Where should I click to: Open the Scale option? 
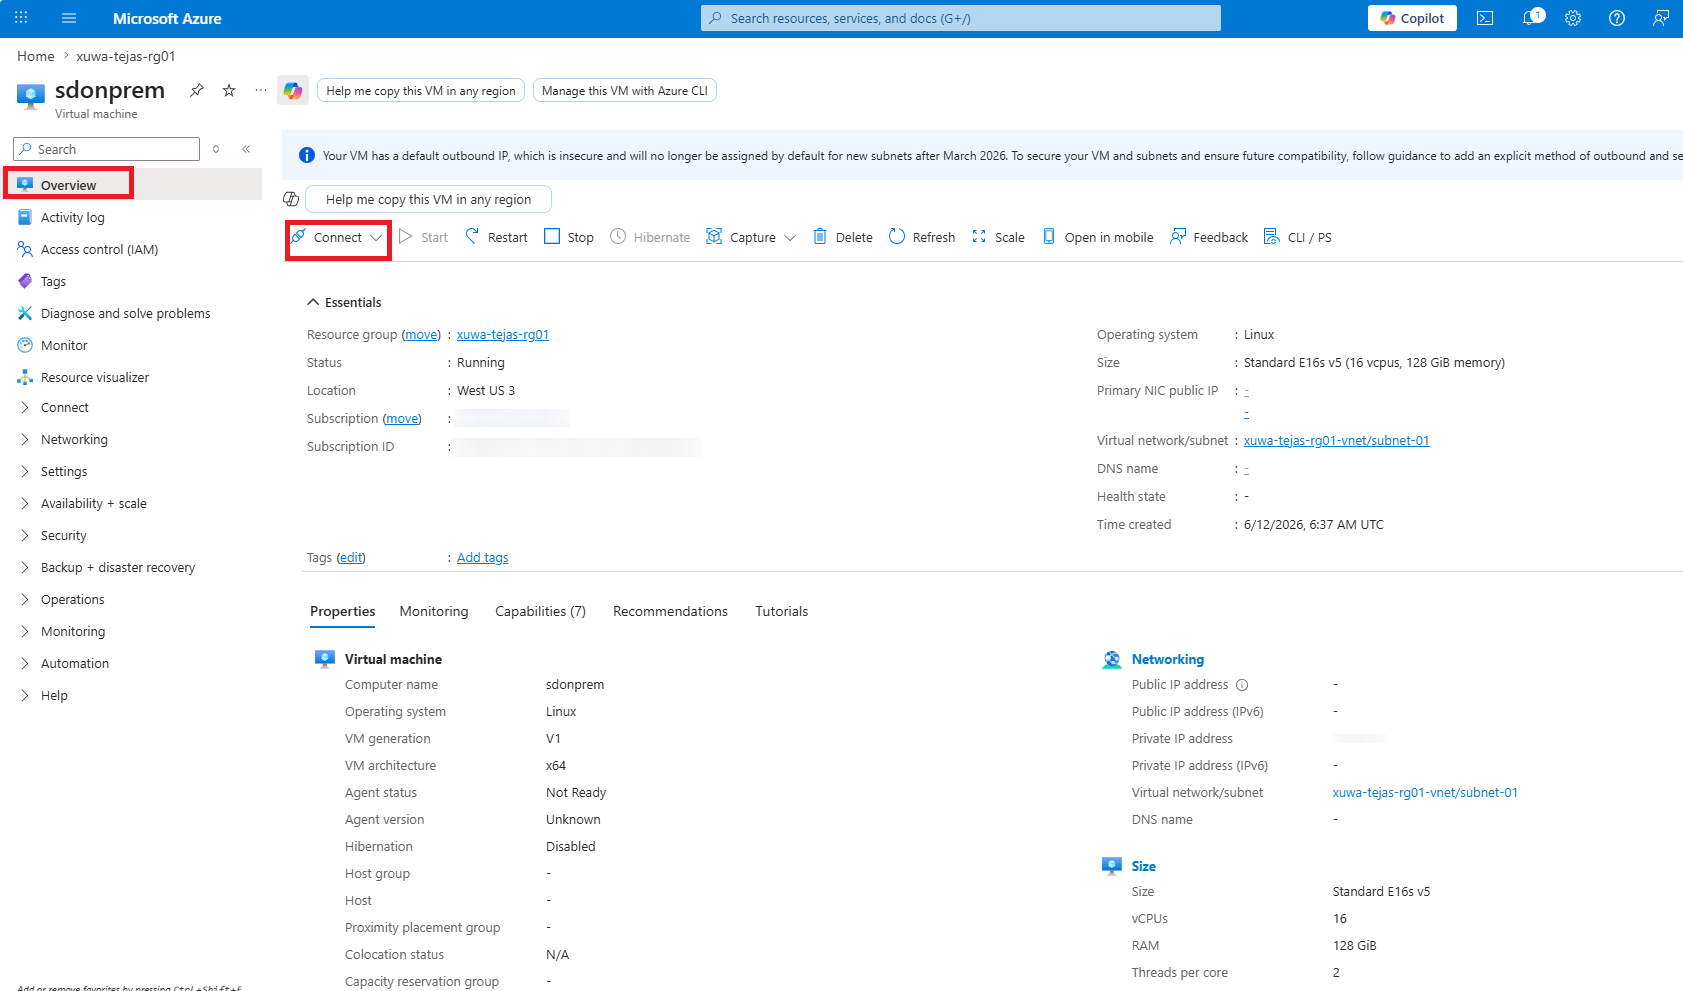point(998,237)
